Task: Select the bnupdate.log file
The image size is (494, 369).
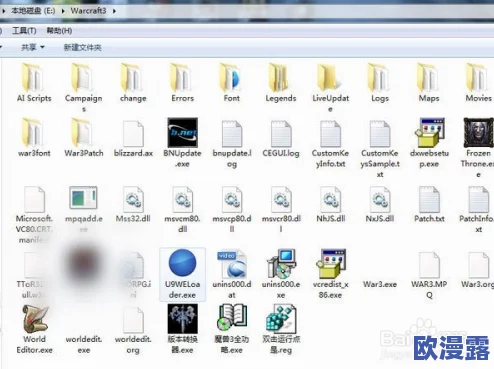Action: click(x=232, y=144)
